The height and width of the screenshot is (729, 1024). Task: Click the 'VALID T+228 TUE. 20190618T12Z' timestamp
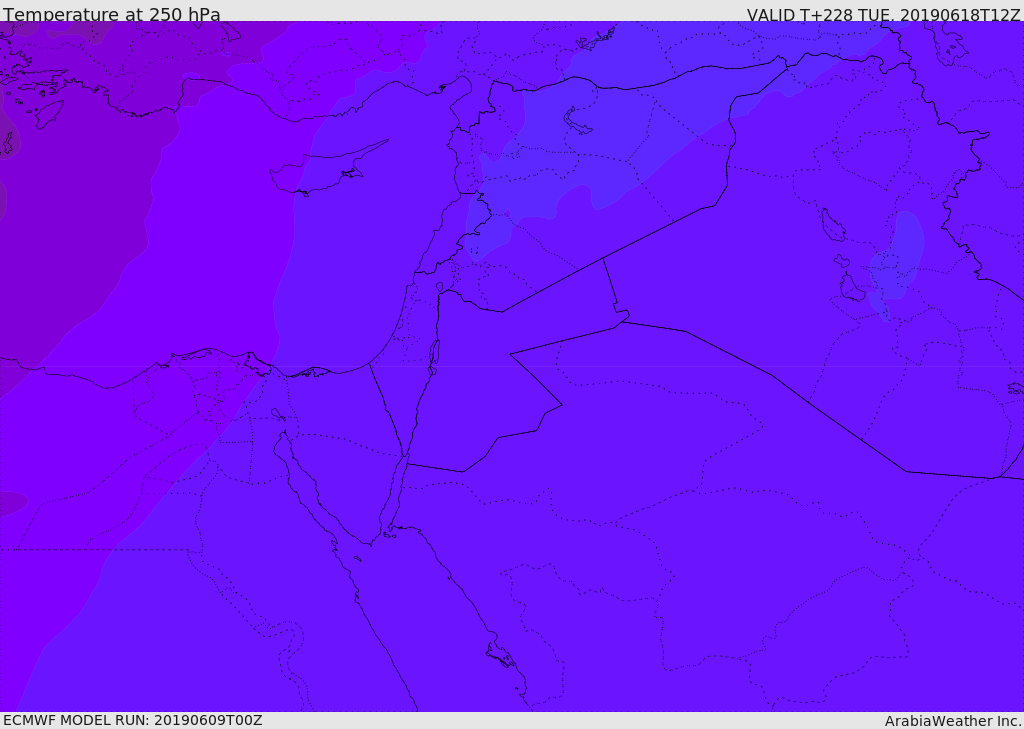[884, 14]
